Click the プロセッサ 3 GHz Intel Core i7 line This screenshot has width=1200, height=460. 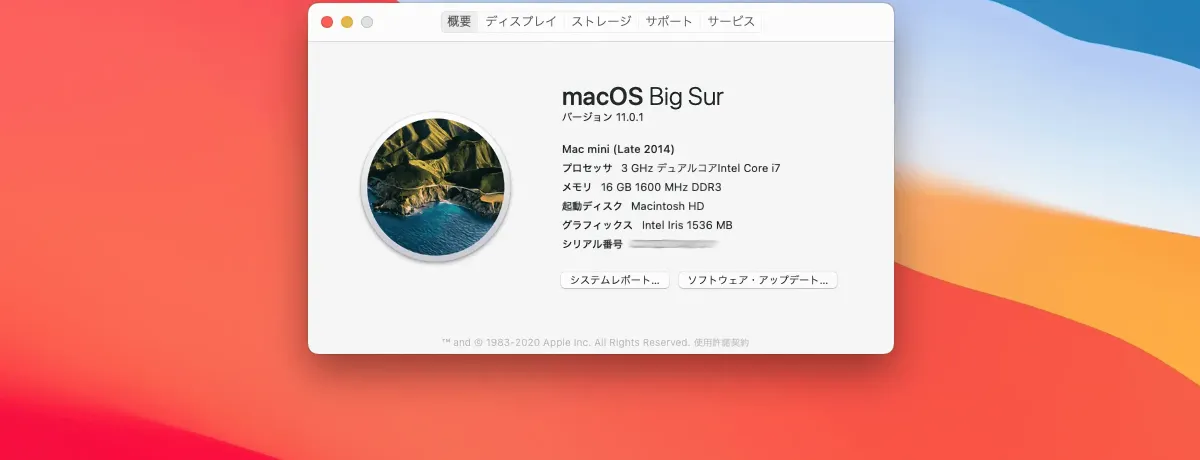(x=670, y=168)
